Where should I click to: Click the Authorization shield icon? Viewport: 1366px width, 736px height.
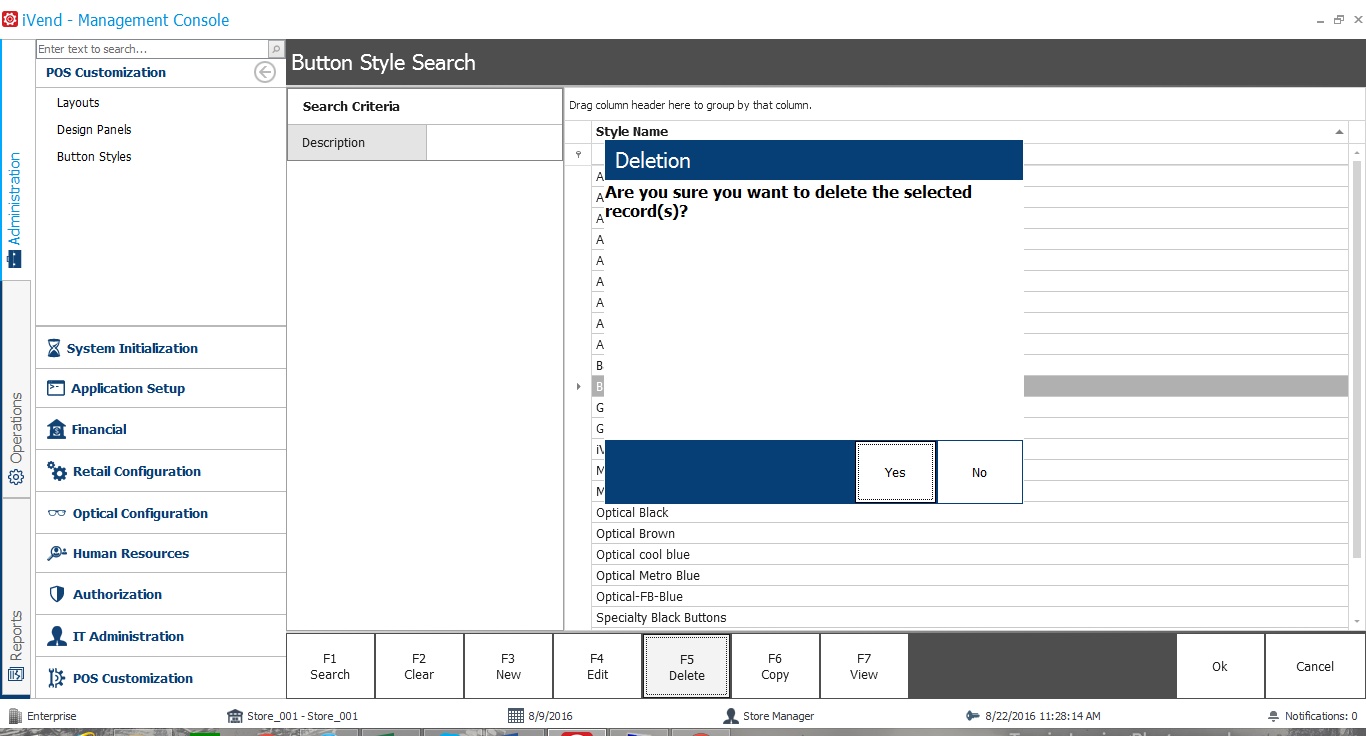[x=56, y=594]
